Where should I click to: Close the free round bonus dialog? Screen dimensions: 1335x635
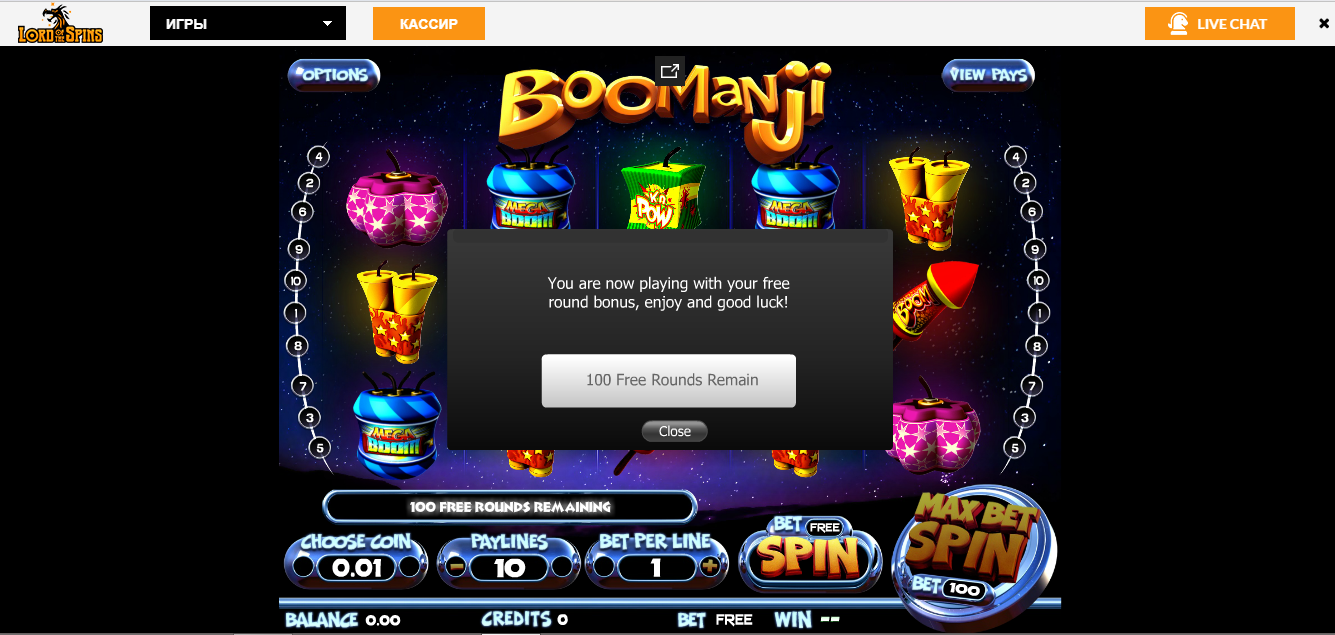tap(675, 431)
